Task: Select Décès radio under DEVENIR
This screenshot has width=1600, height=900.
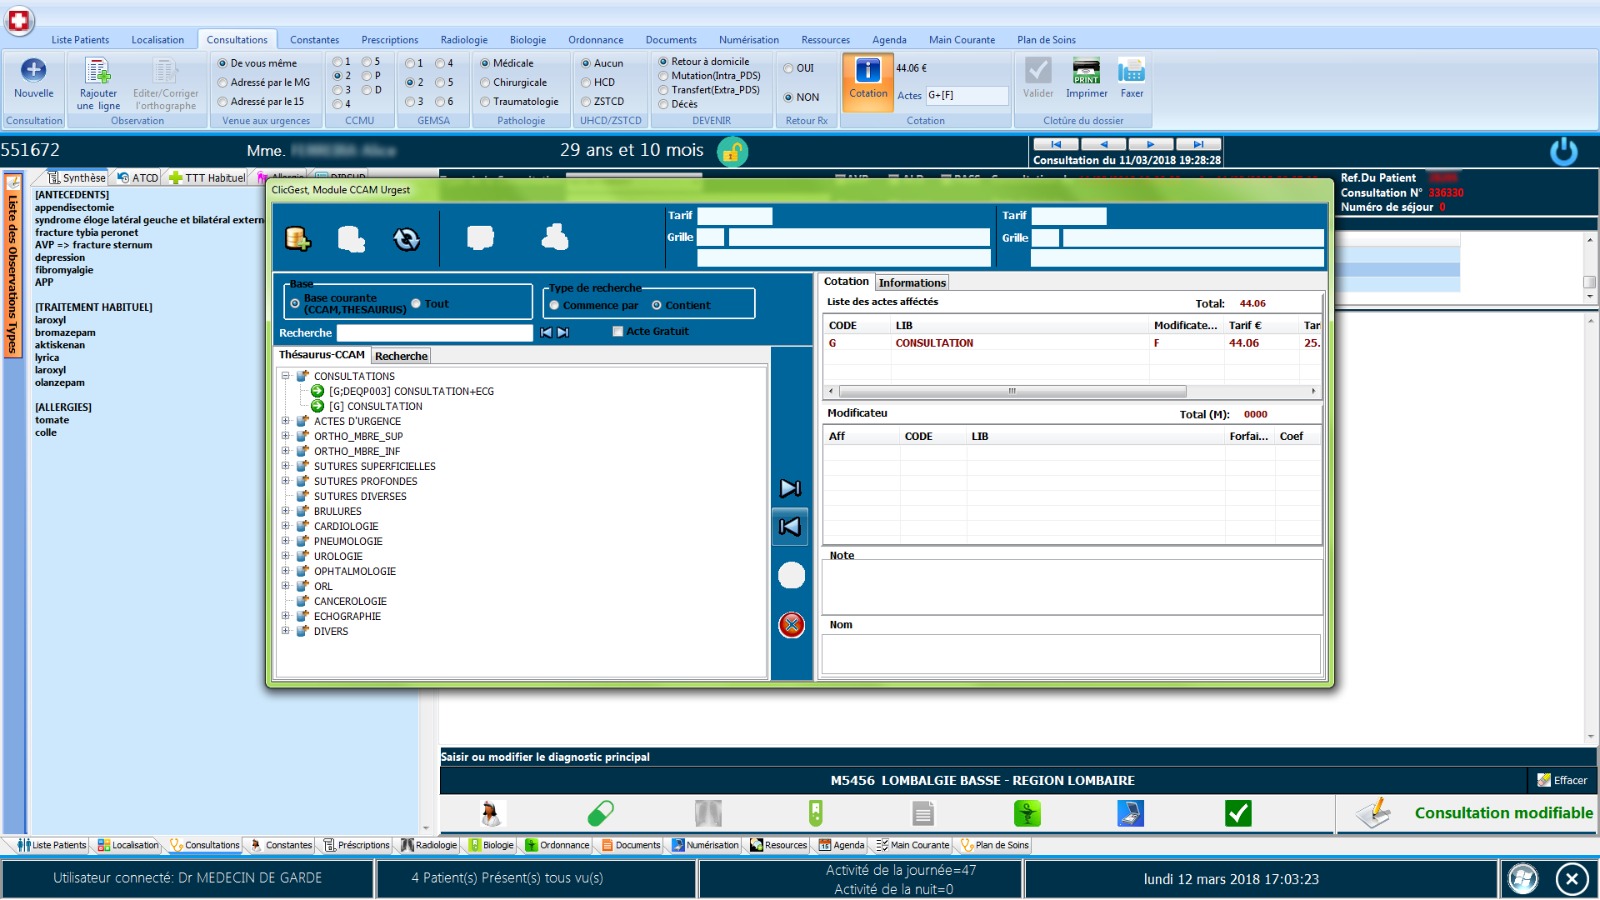Action: pos(663,104)
